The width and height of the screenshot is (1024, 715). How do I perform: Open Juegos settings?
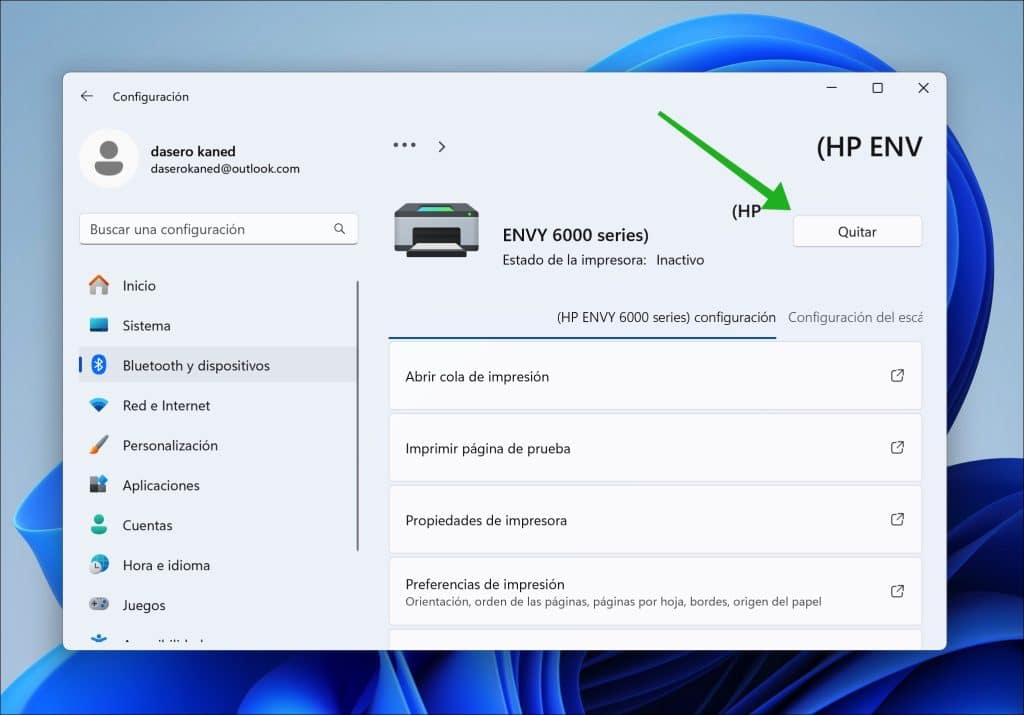pyautogui.click(x=218, y=605)
